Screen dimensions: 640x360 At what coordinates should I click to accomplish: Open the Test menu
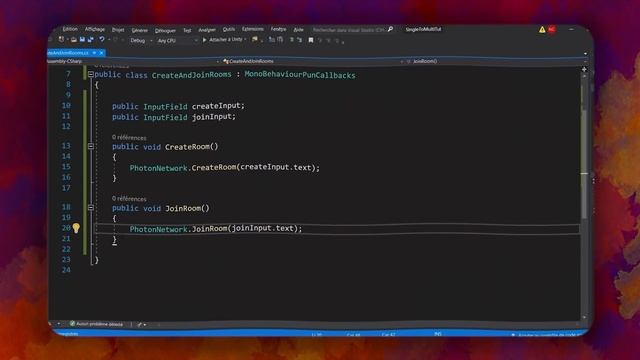(187, 31)
